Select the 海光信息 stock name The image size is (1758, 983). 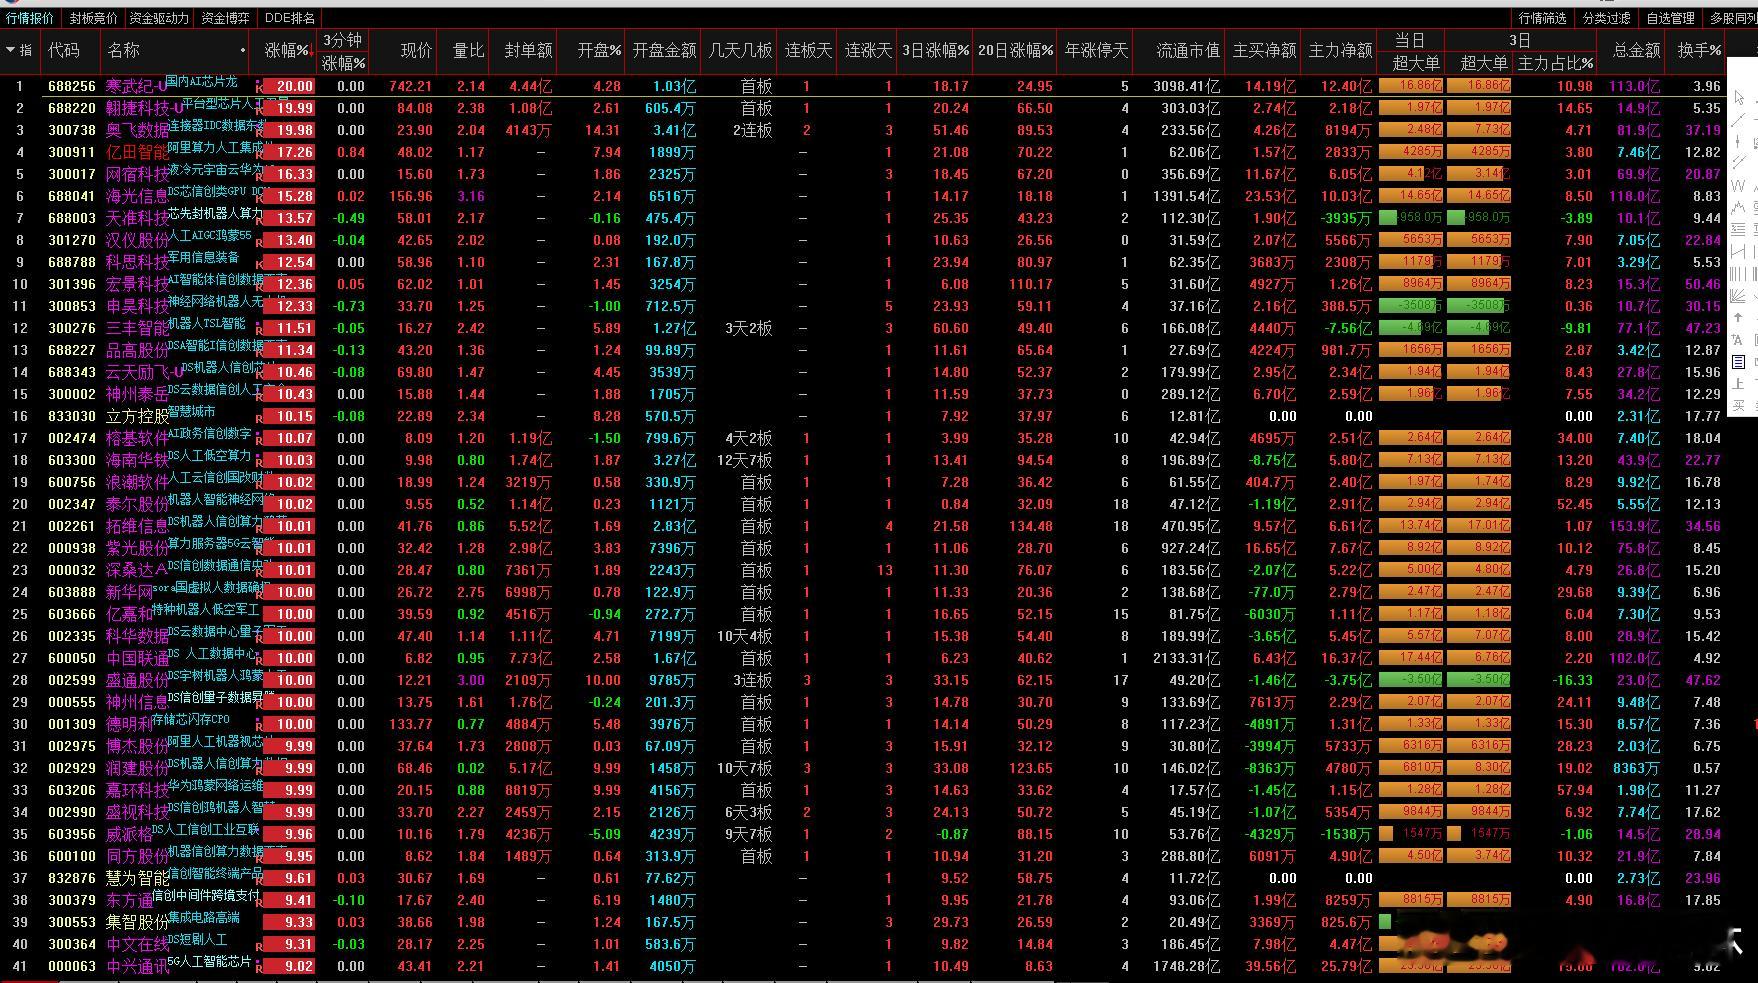pos(137,196)
